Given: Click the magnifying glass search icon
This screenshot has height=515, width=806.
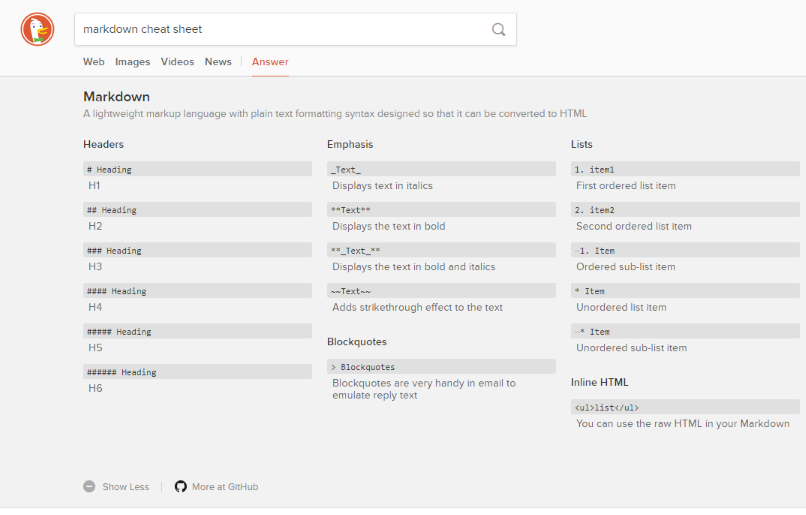Looking at the screenshot, I should 498,30.
